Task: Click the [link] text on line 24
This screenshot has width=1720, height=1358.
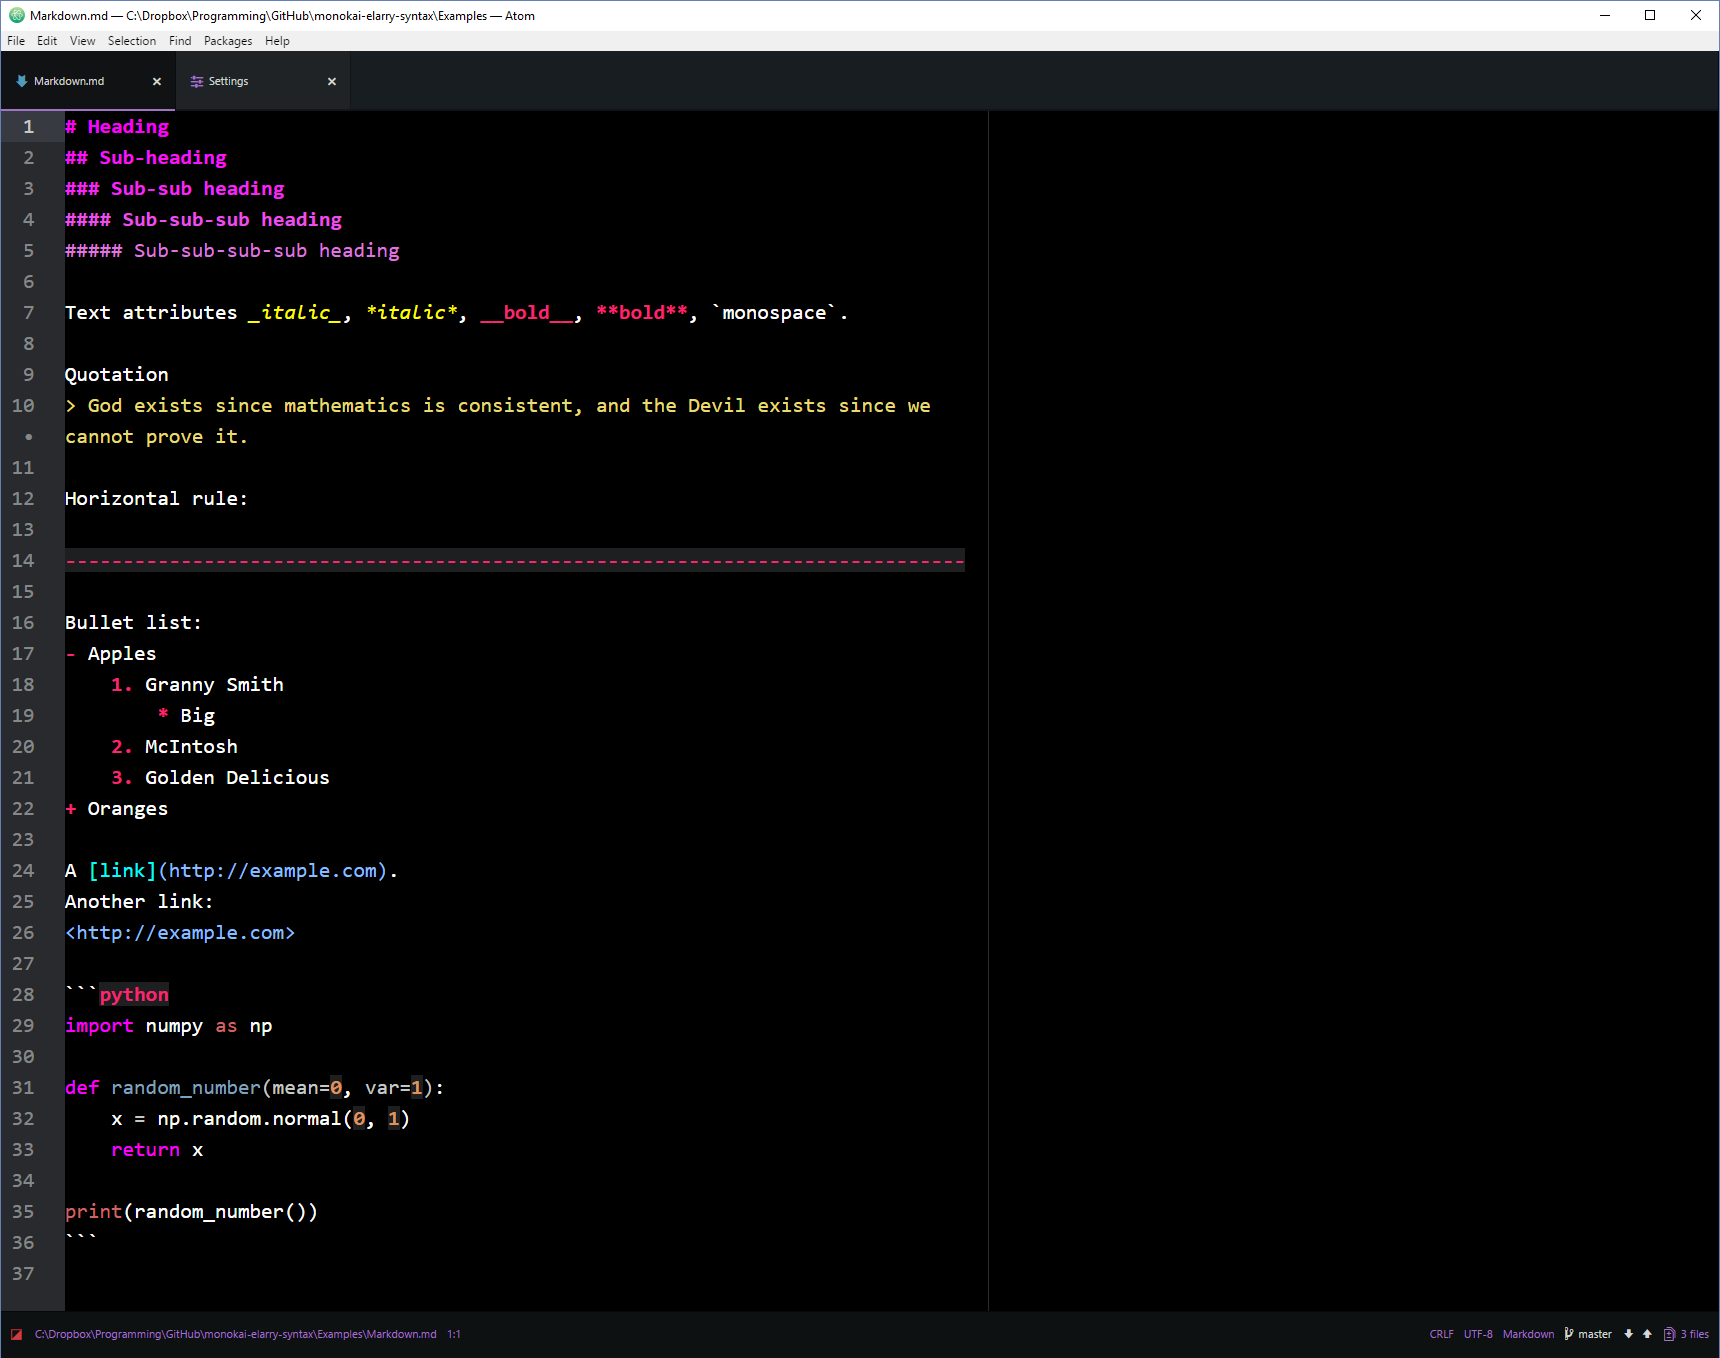Action: pos(122,871)
